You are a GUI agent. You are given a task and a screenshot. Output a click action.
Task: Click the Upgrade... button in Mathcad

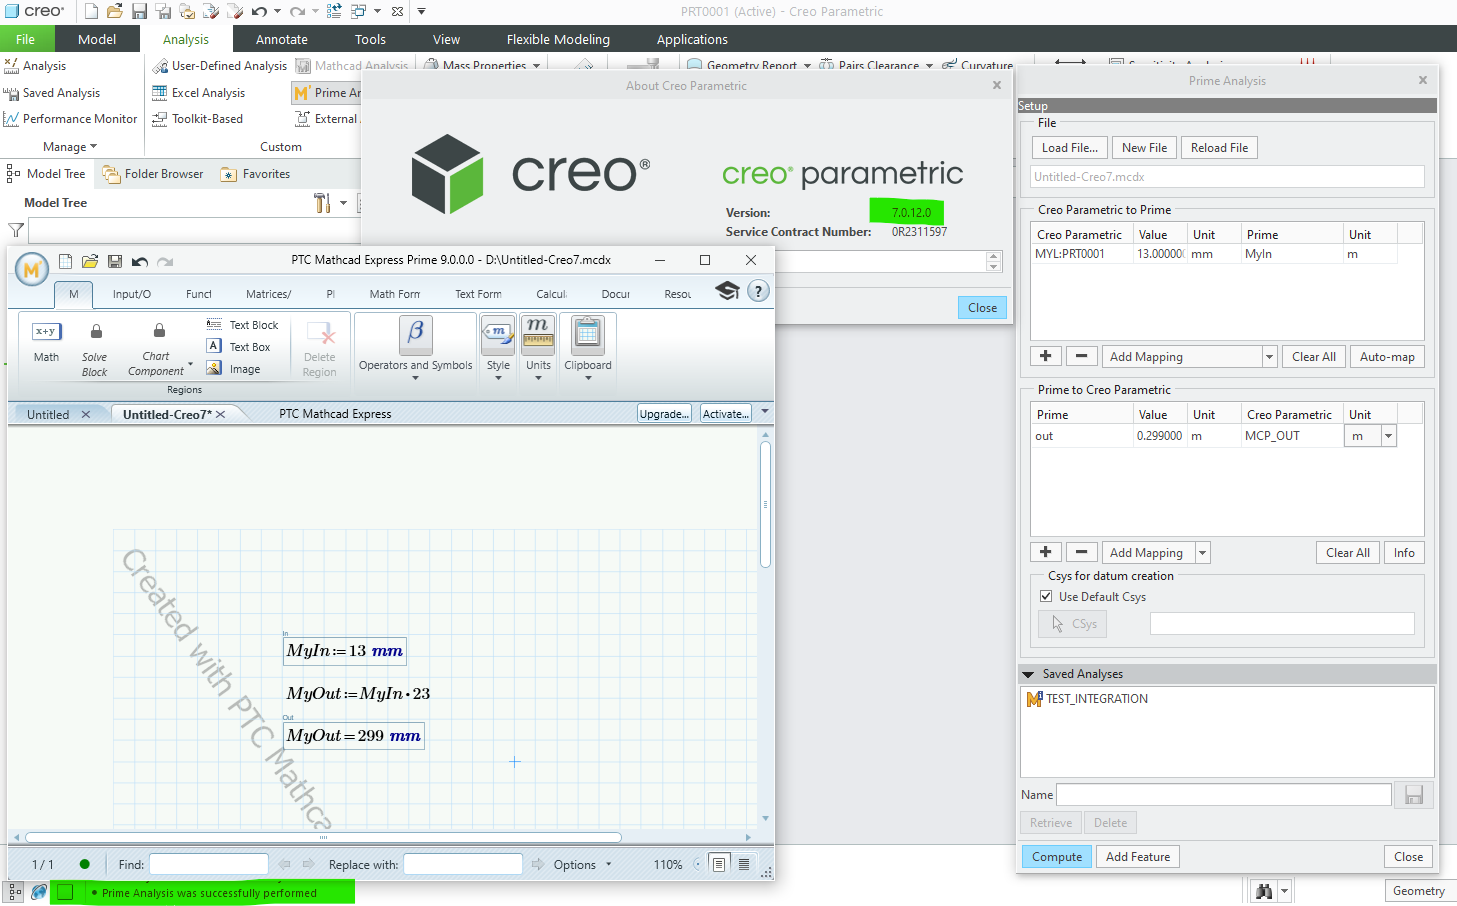pos(664,414)
